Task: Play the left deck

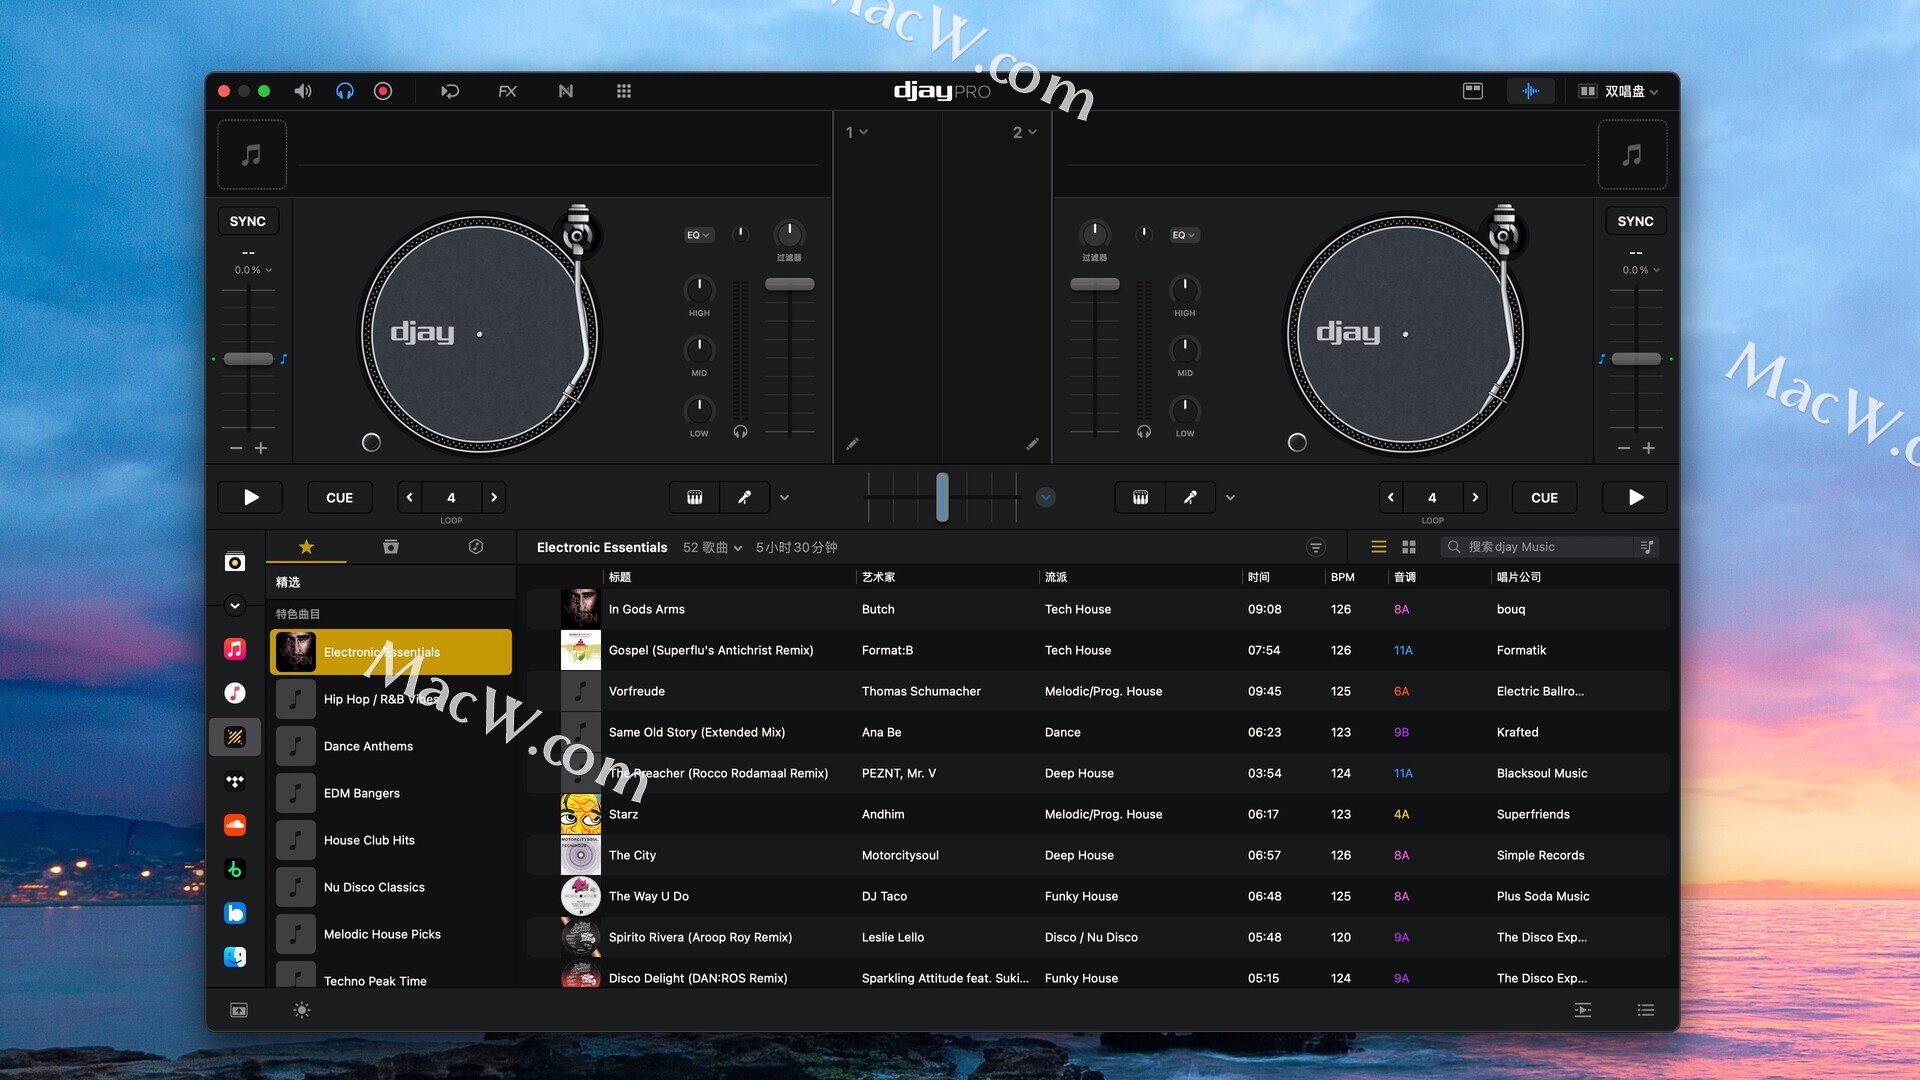Action: point(251,497)
